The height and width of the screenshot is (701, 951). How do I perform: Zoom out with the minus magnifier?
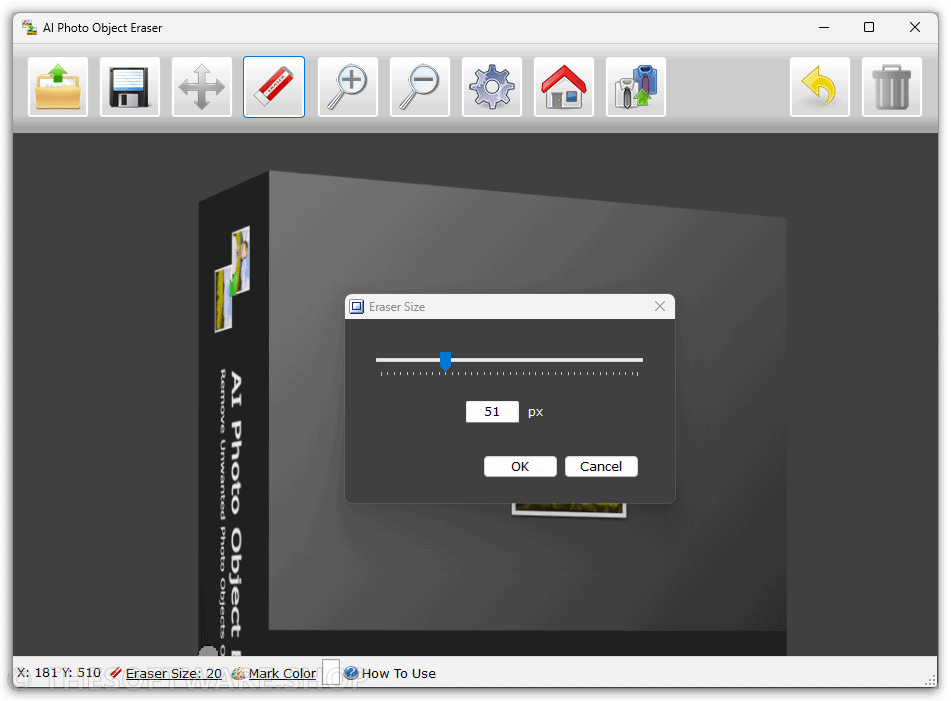[420, 87]
